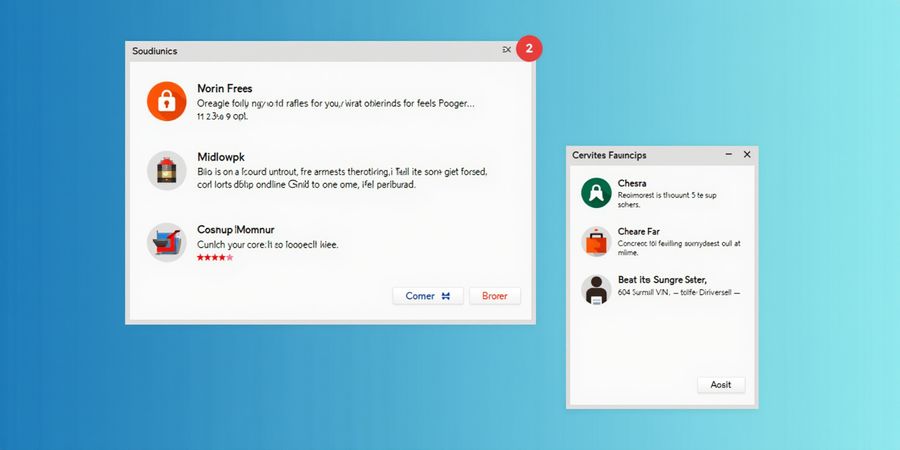Click the red star rating under Cosnup Momnur
The image size is (900, 450).
coord(215,258)
